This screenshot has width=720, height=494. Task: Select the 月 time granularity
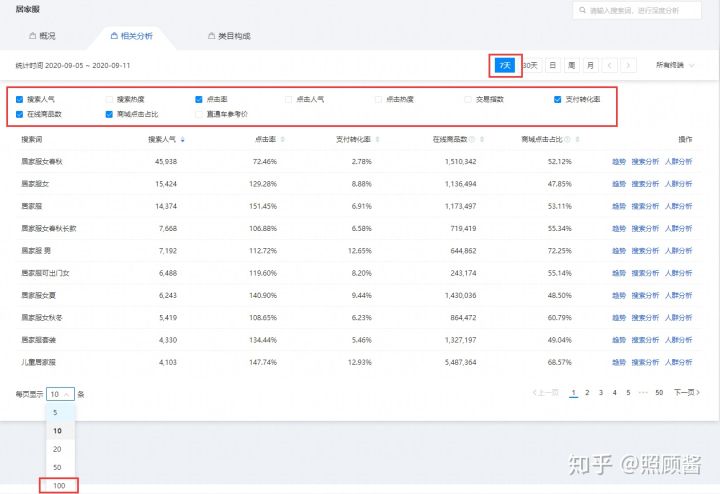591,66
